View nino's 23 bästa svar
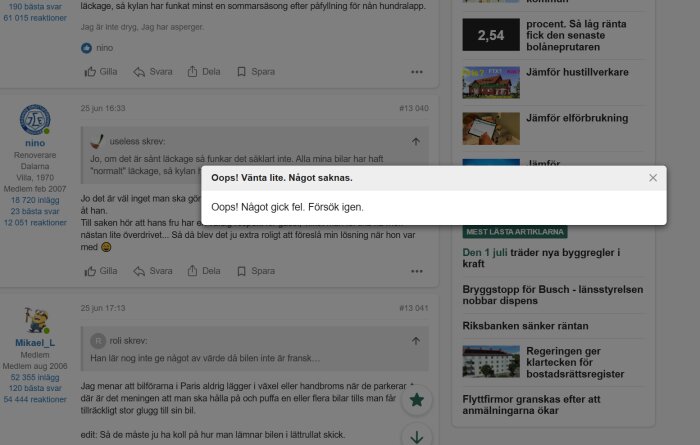 (x=35, y=211)
